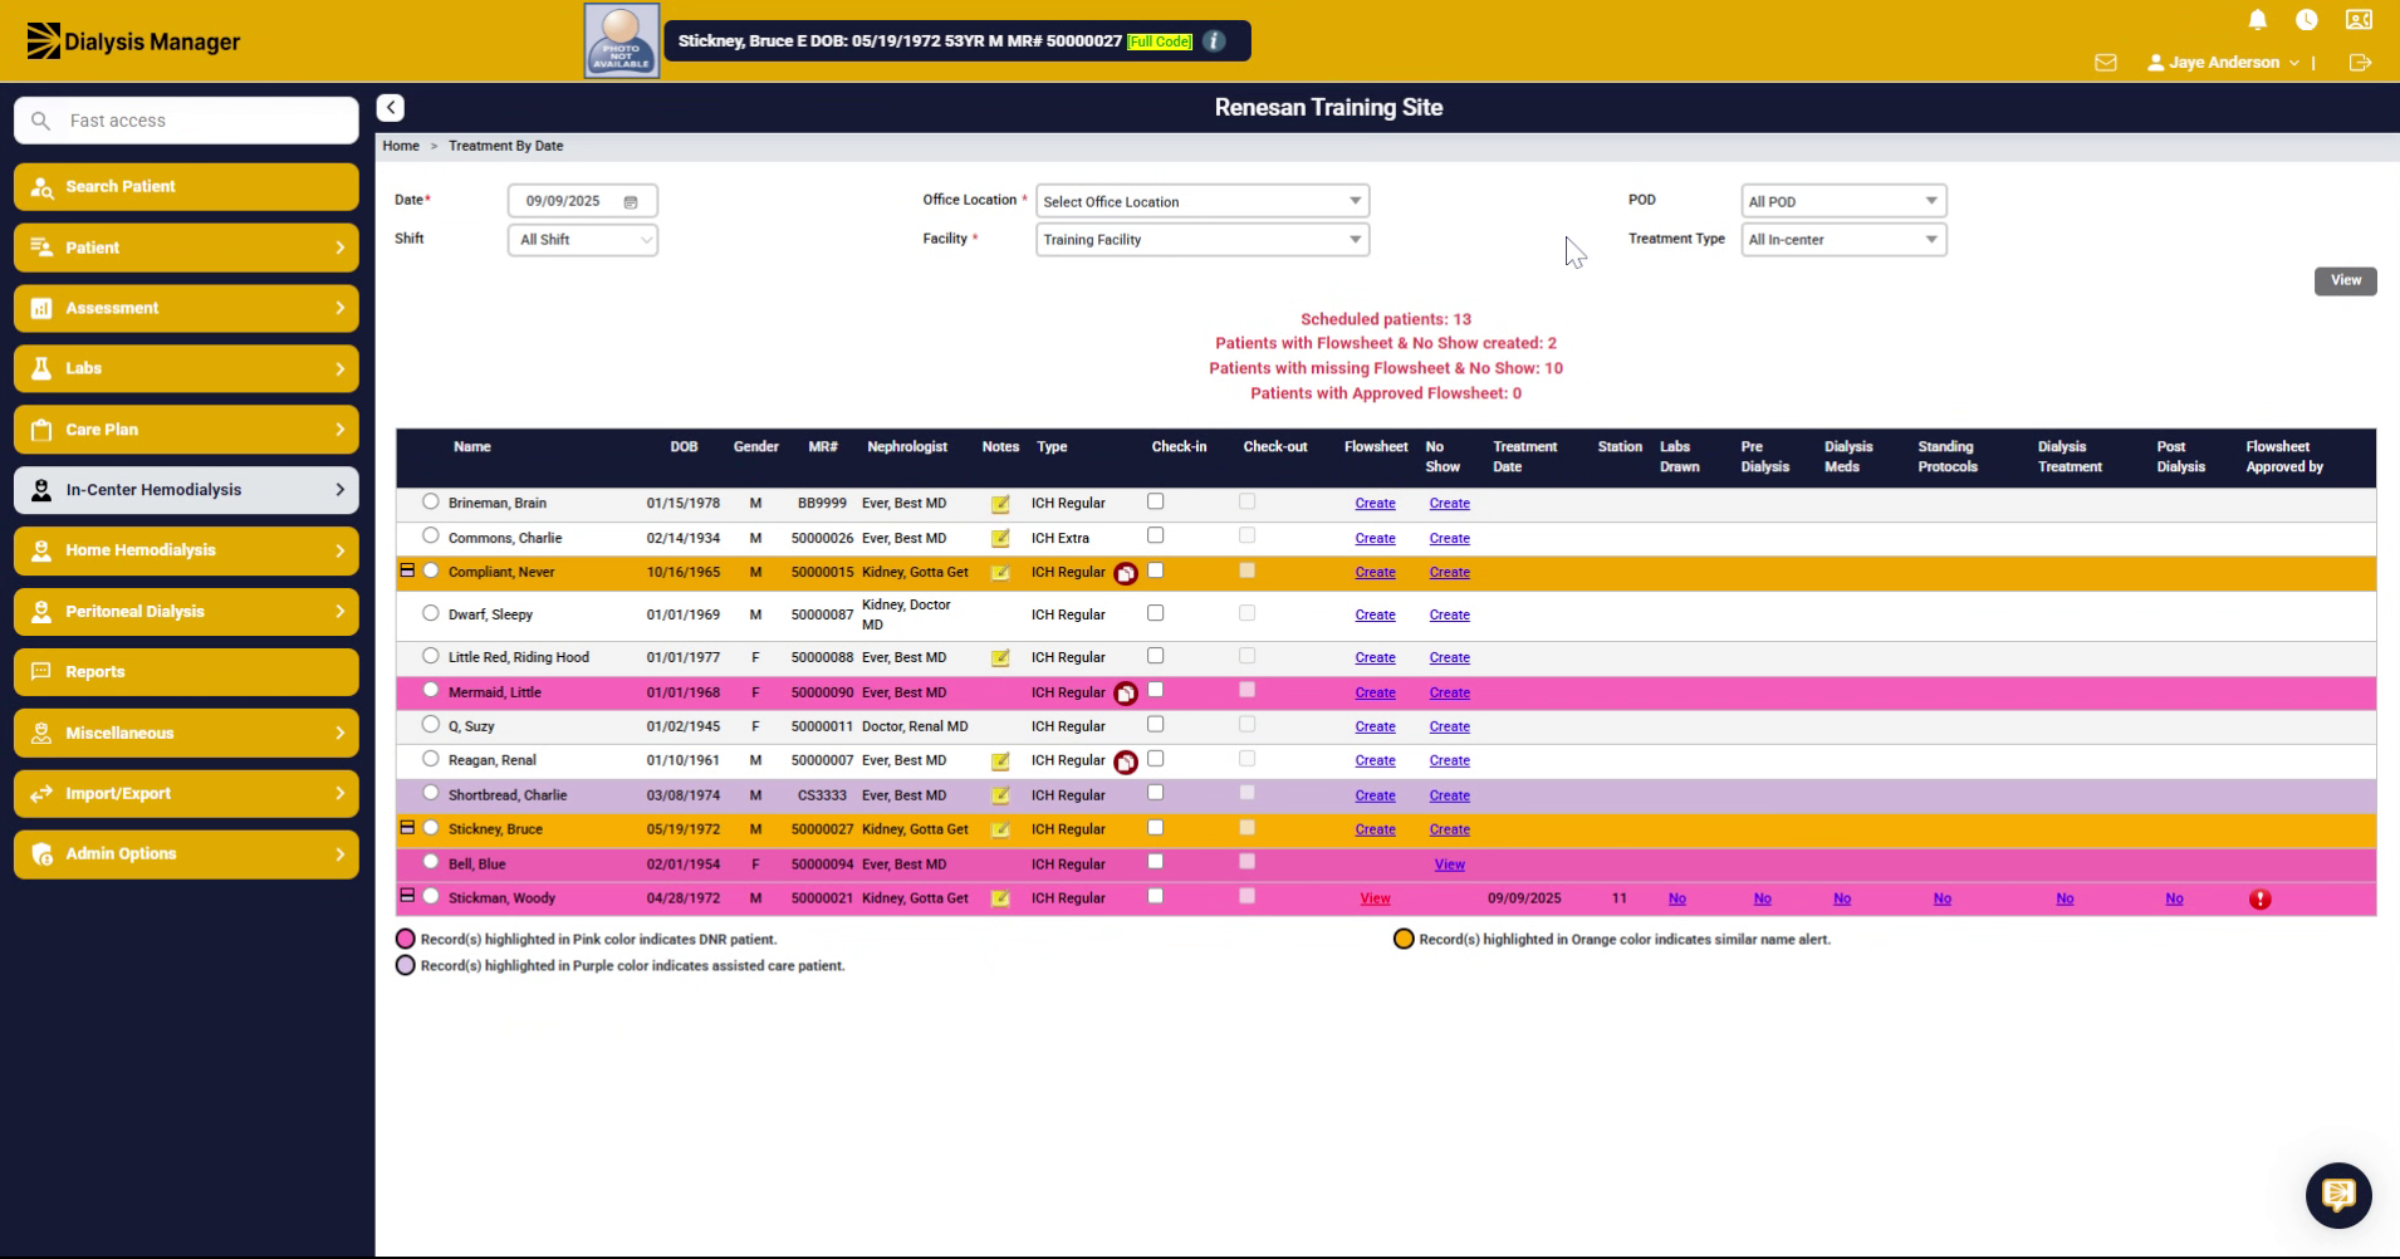Open the Reports menu item

(186, 672)
